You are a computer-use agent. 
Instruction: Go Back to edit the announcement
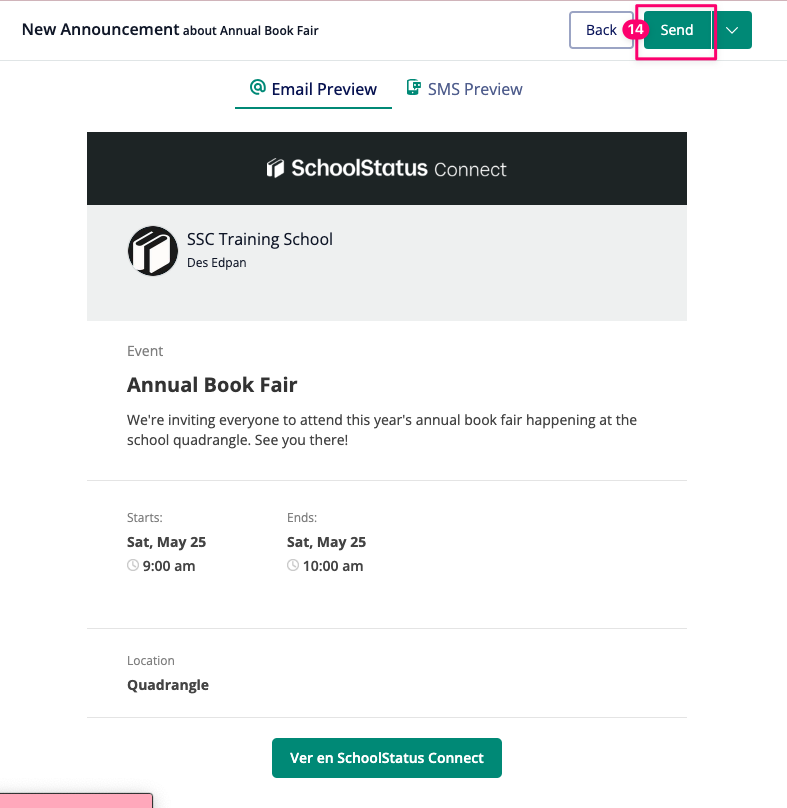[601, 30]
